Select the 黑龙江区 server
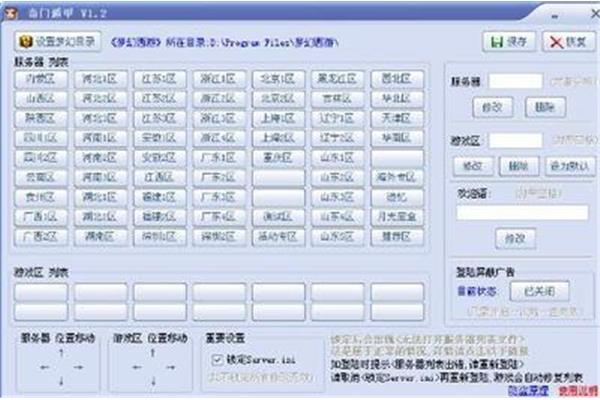 click(338, 79)
